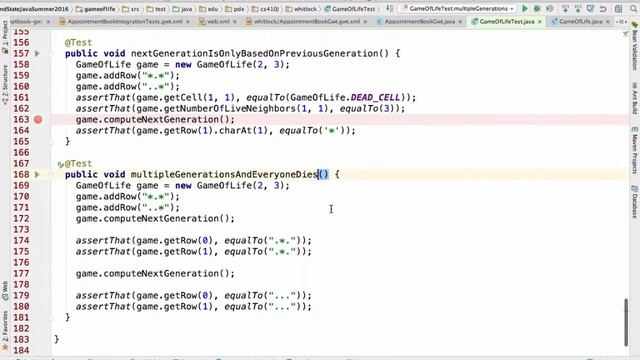Click the VCS update project icon

click(565, 9)
